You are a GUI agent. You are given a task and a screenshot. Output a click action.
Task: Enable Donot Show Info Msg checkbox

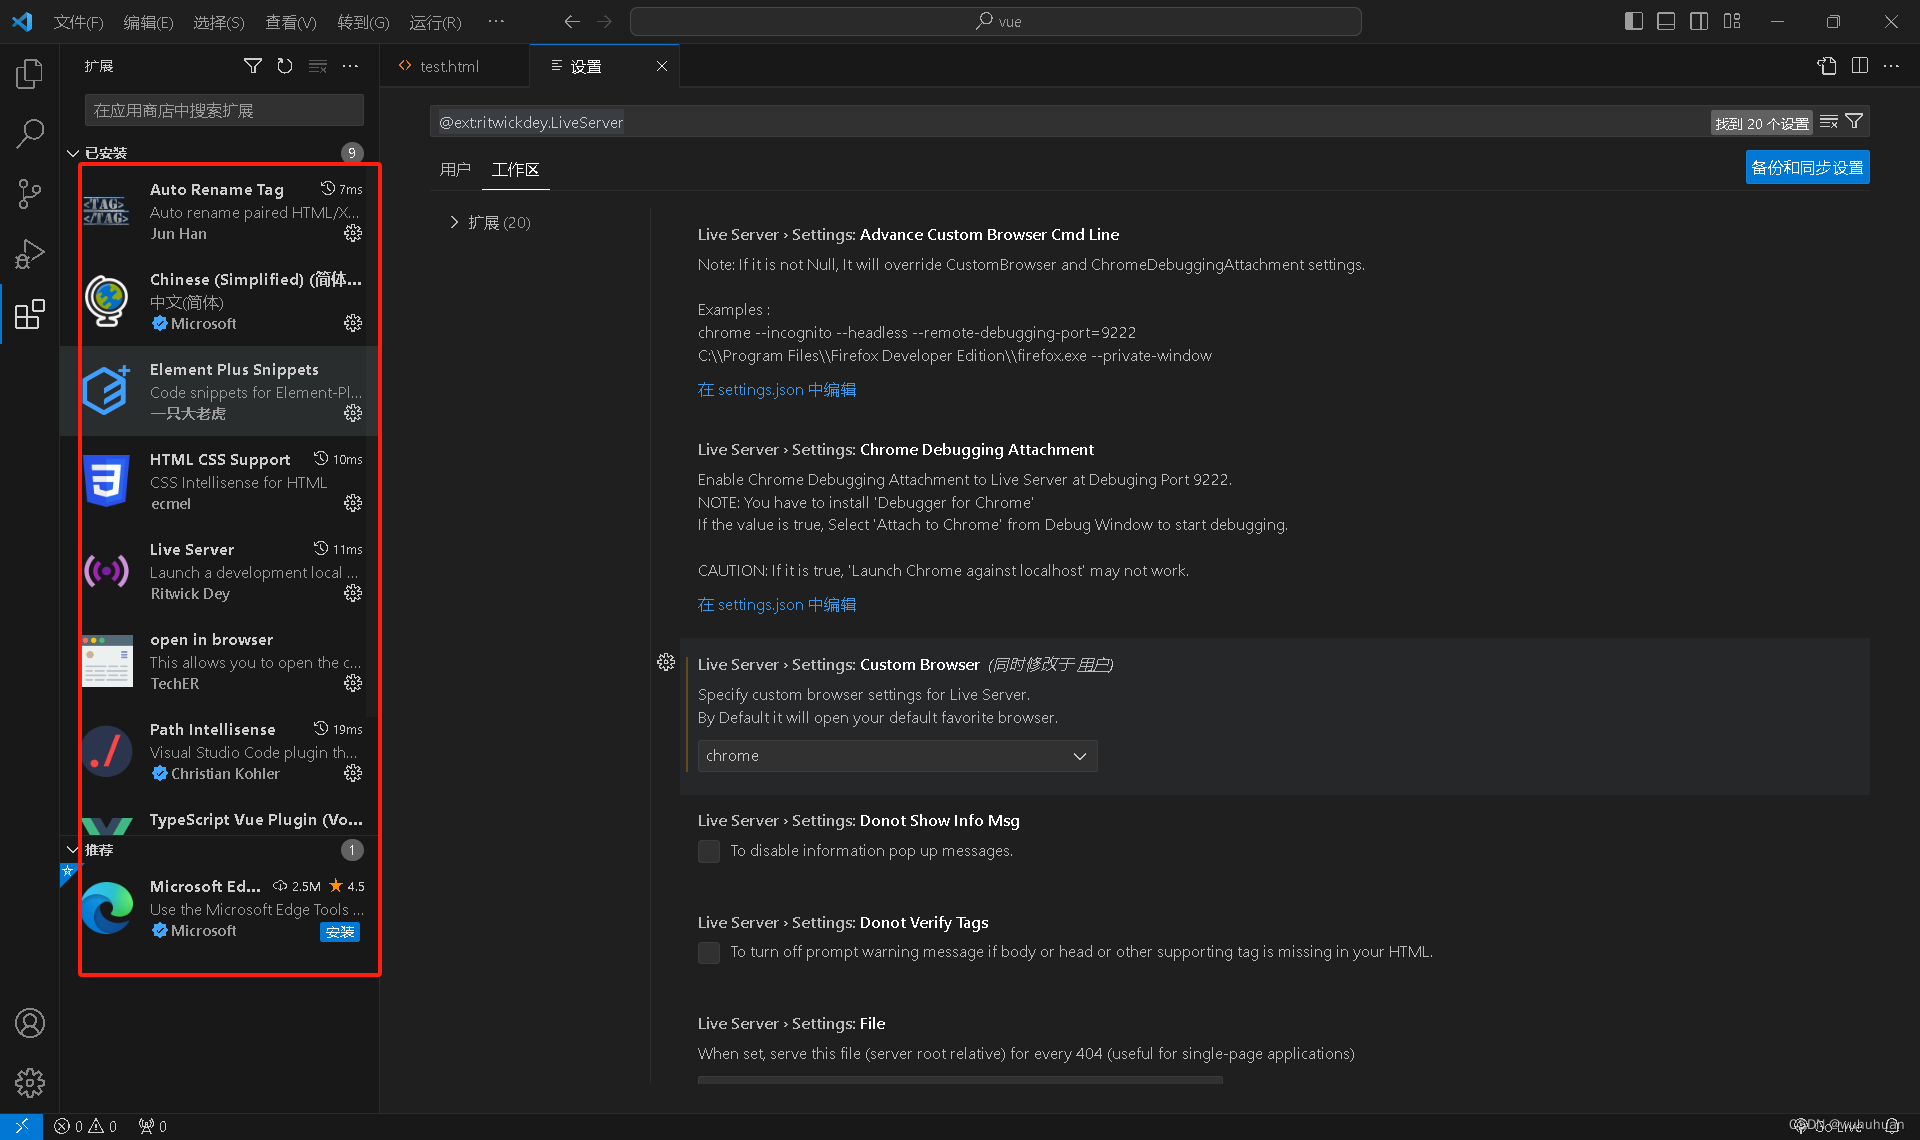(x=709, y=851)
